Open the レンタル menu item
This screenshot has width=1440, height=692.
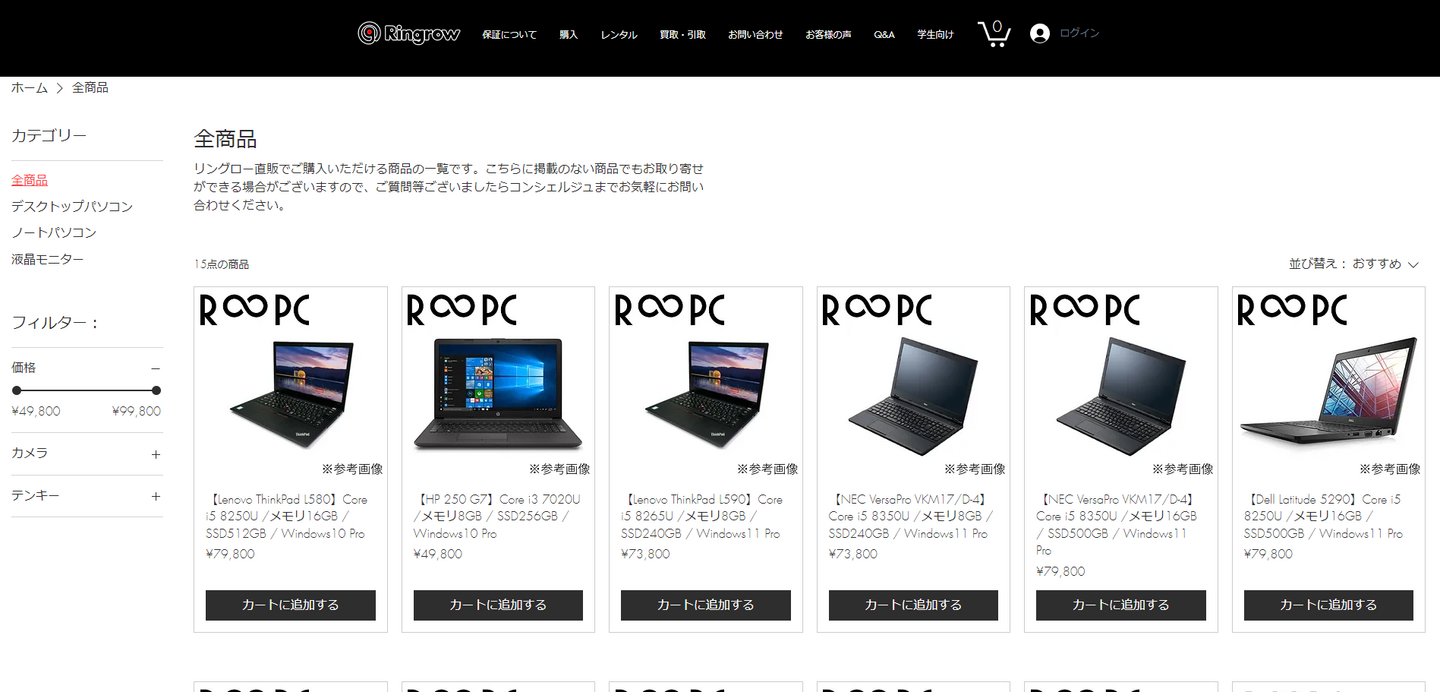tap(618, 35)
